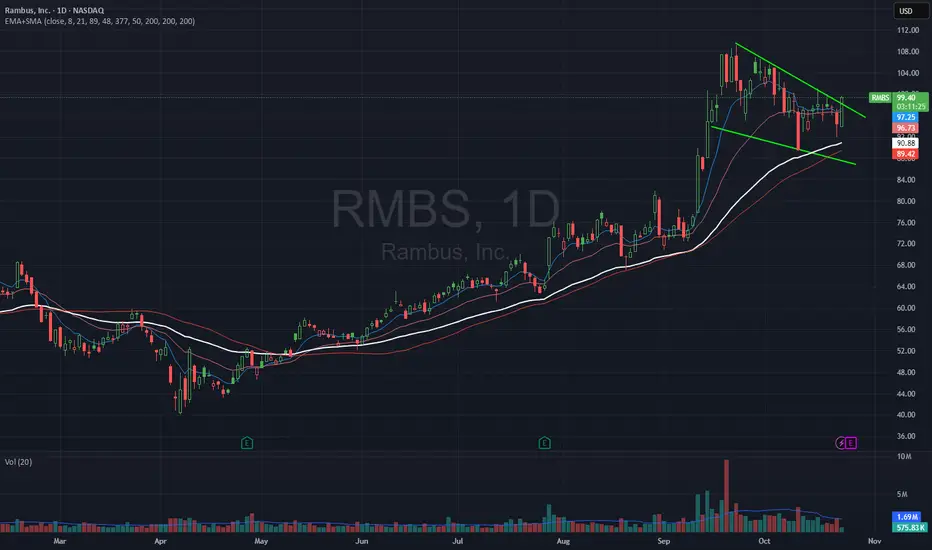932x550 pixels.
Task: Click the Mar label on time axis
Action: tap(59, 541)
